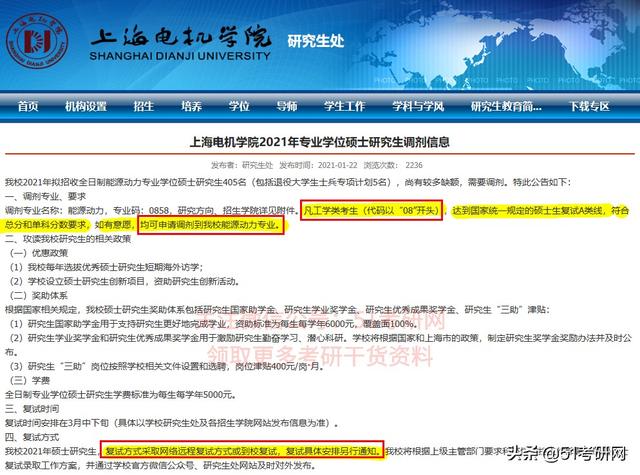Click the publish date 2021-01-22
This screenshot has height=475, width=640.
coord(338,165)
